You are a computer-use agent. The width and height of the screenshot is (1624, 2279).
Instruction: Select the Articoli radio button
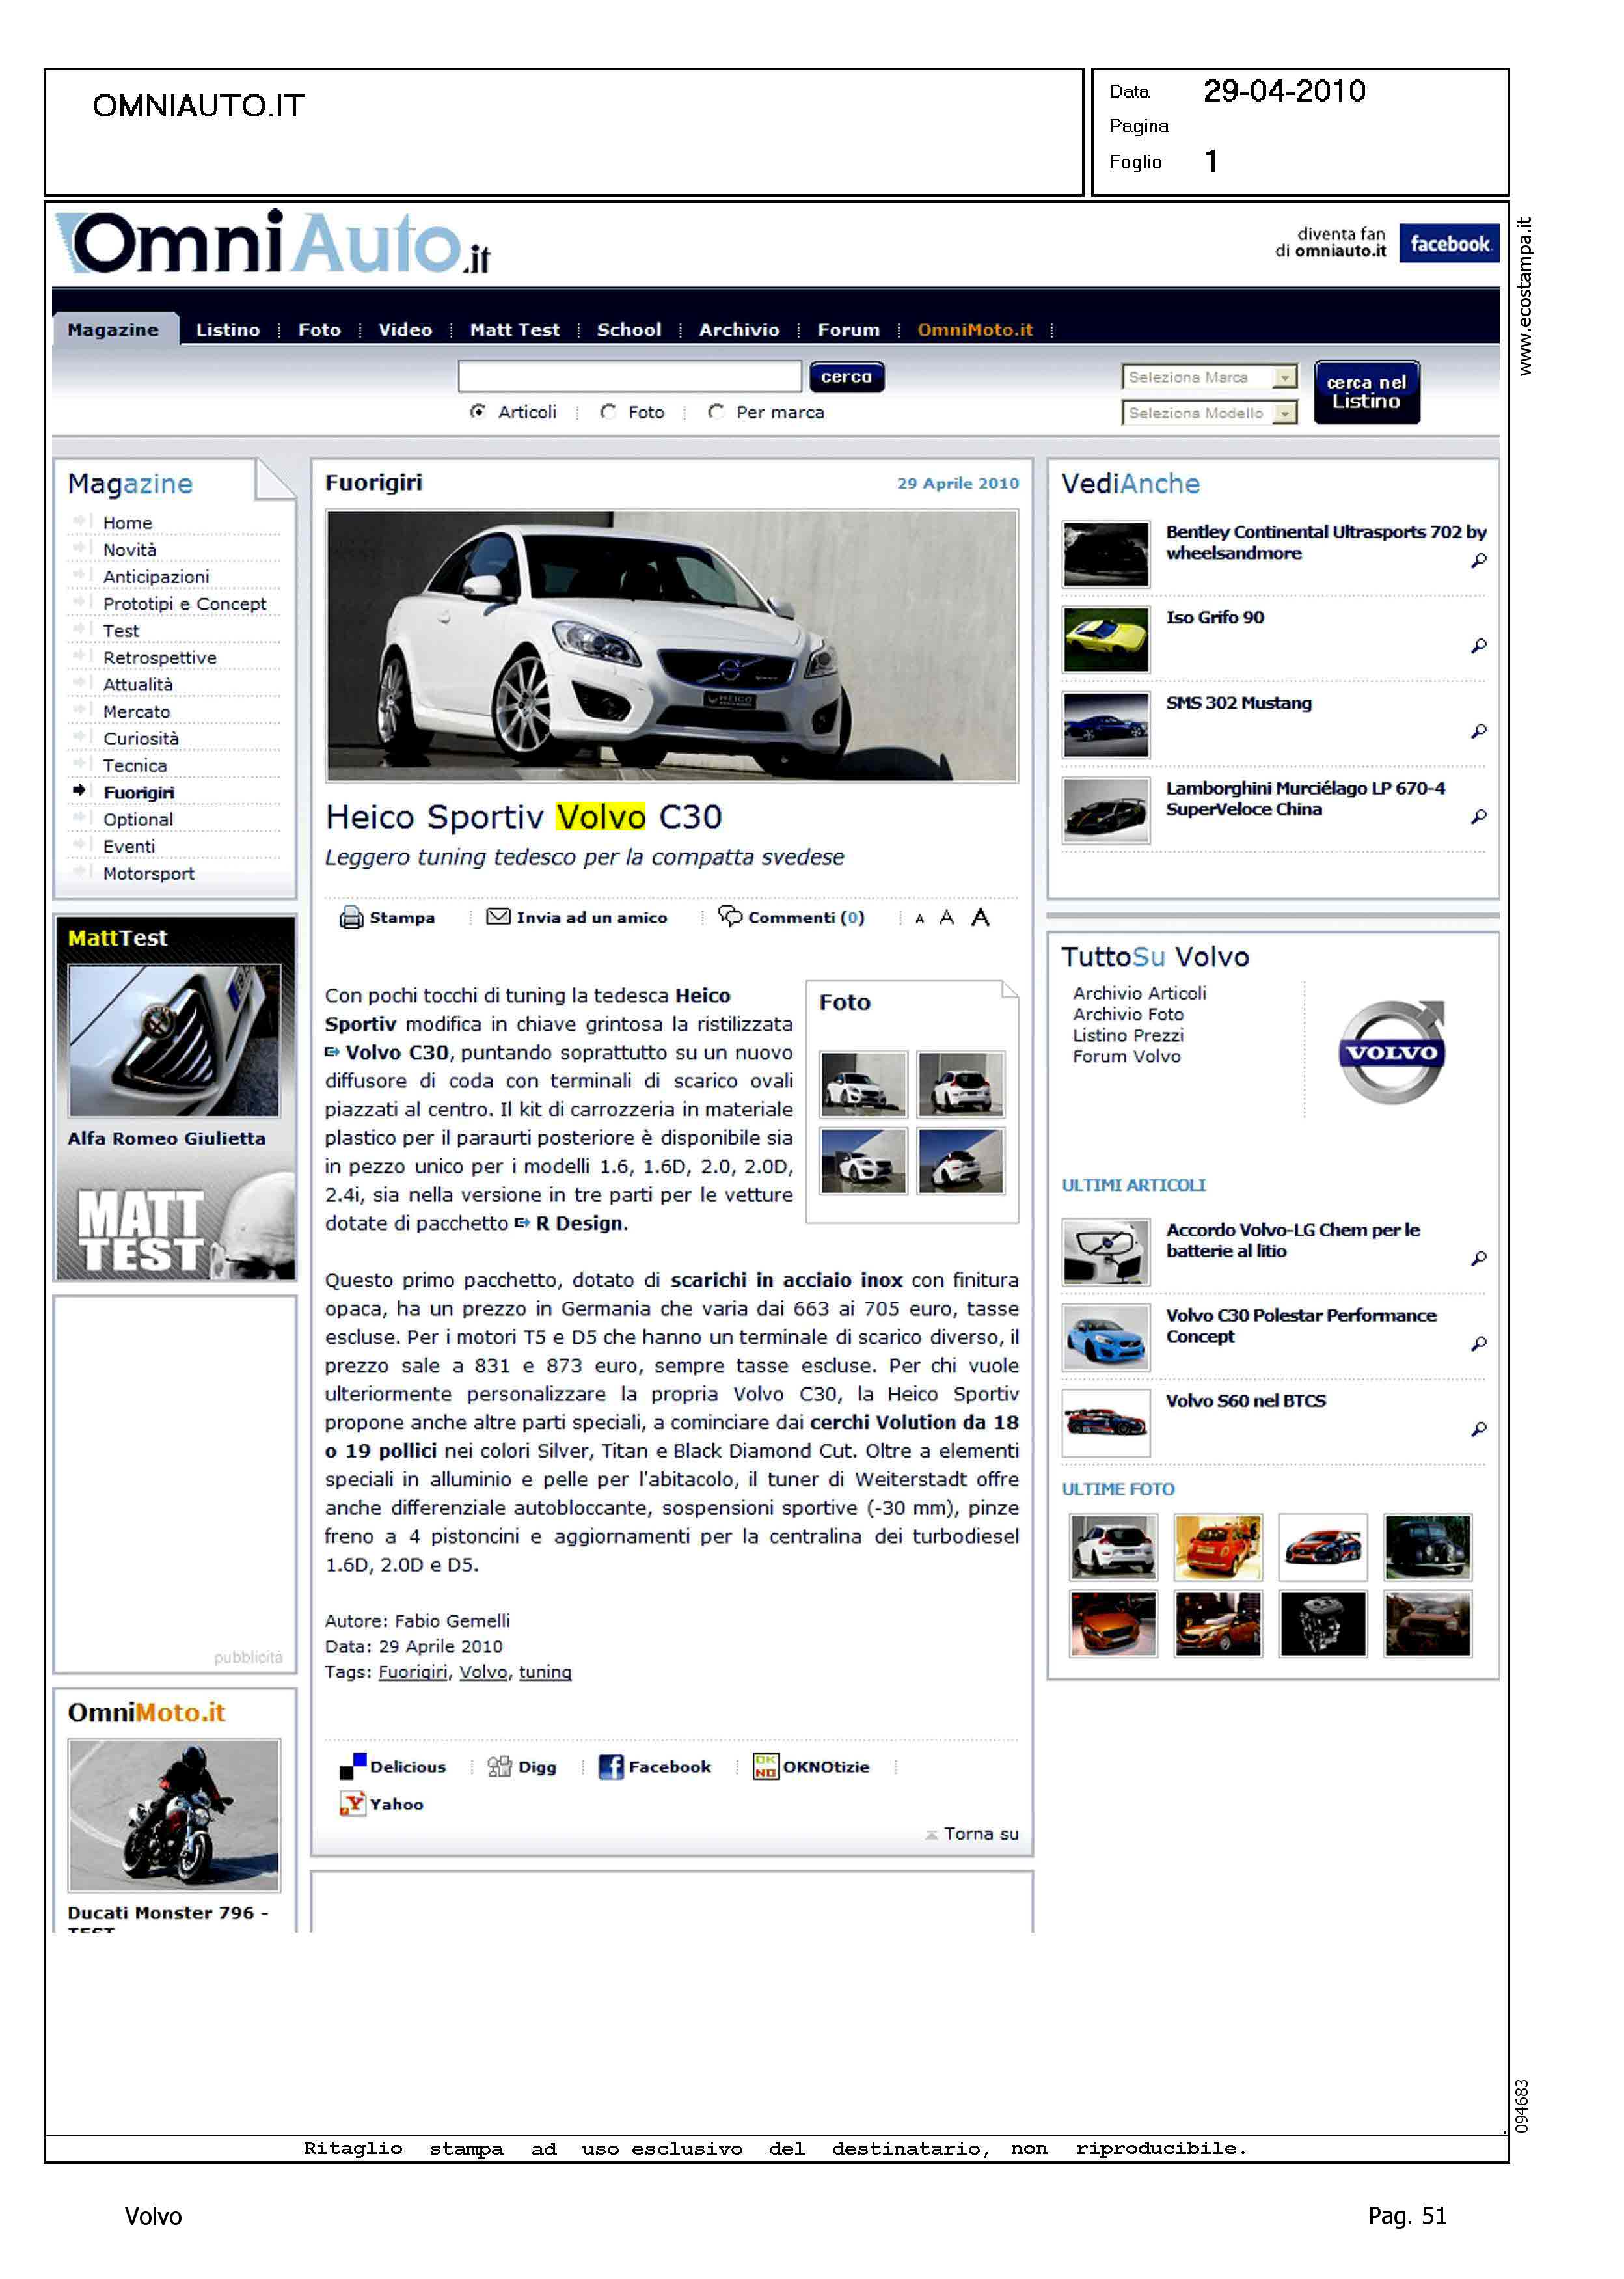coord(478,412)
